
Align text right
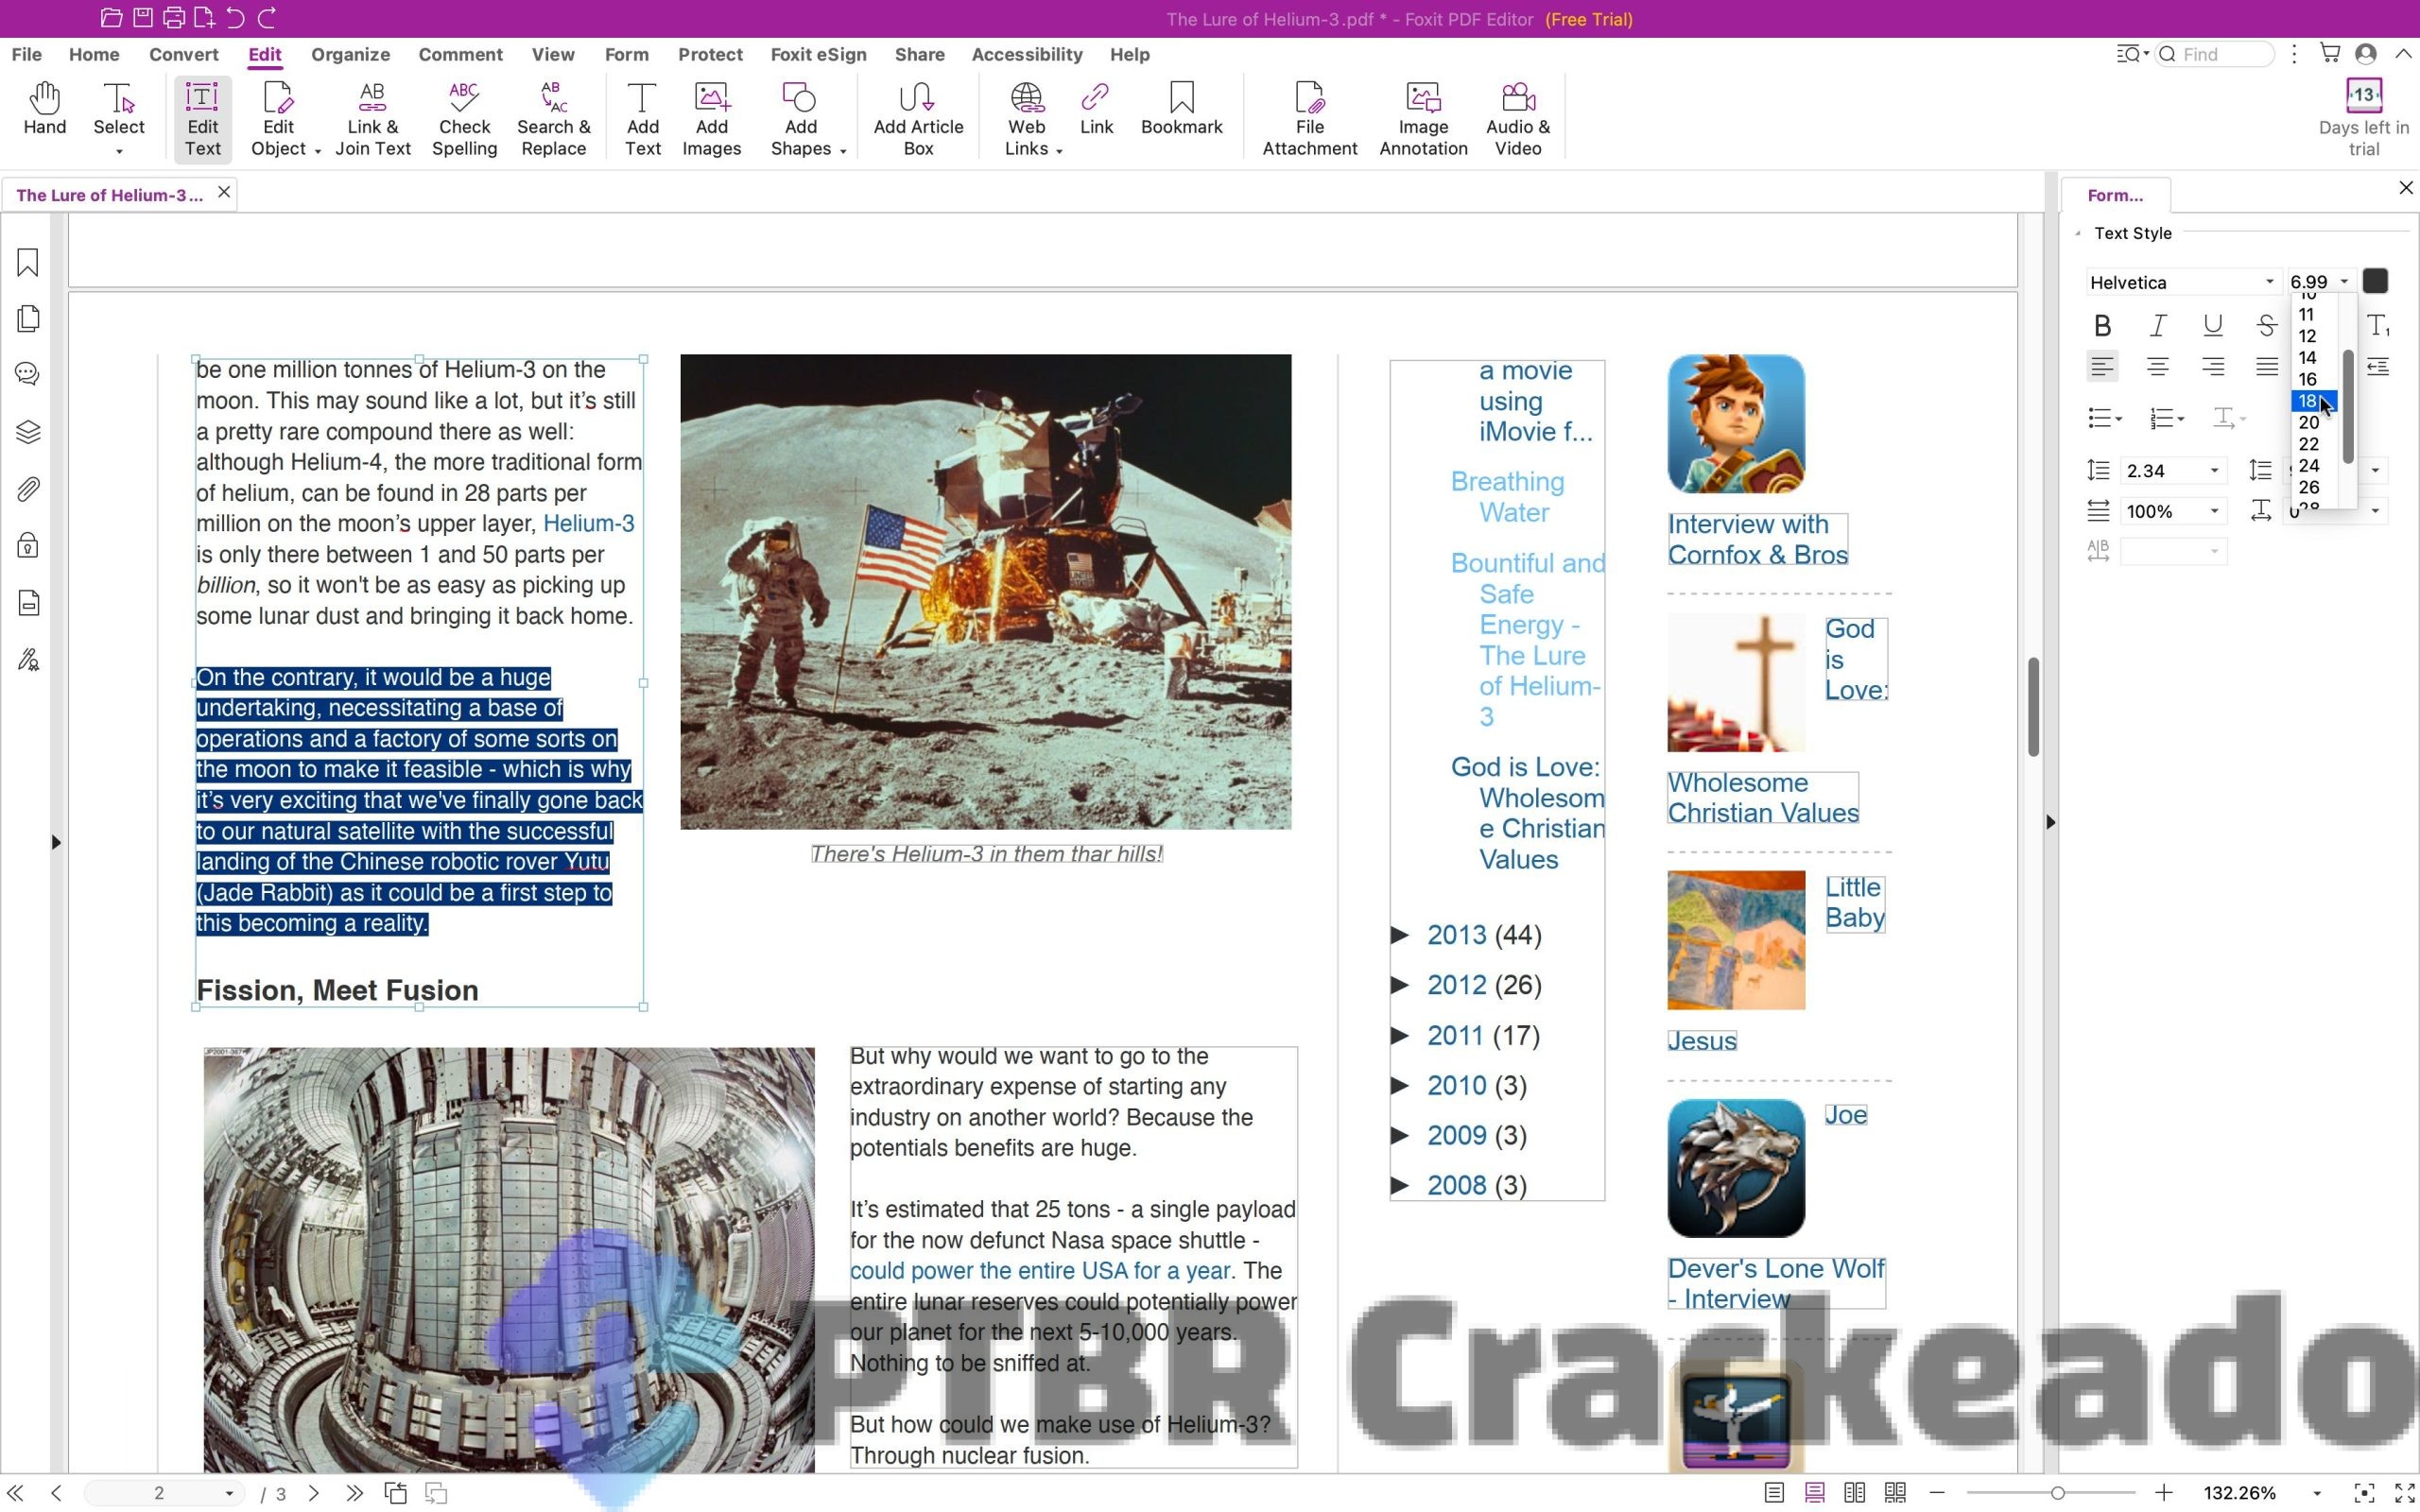coord(2212,367)
